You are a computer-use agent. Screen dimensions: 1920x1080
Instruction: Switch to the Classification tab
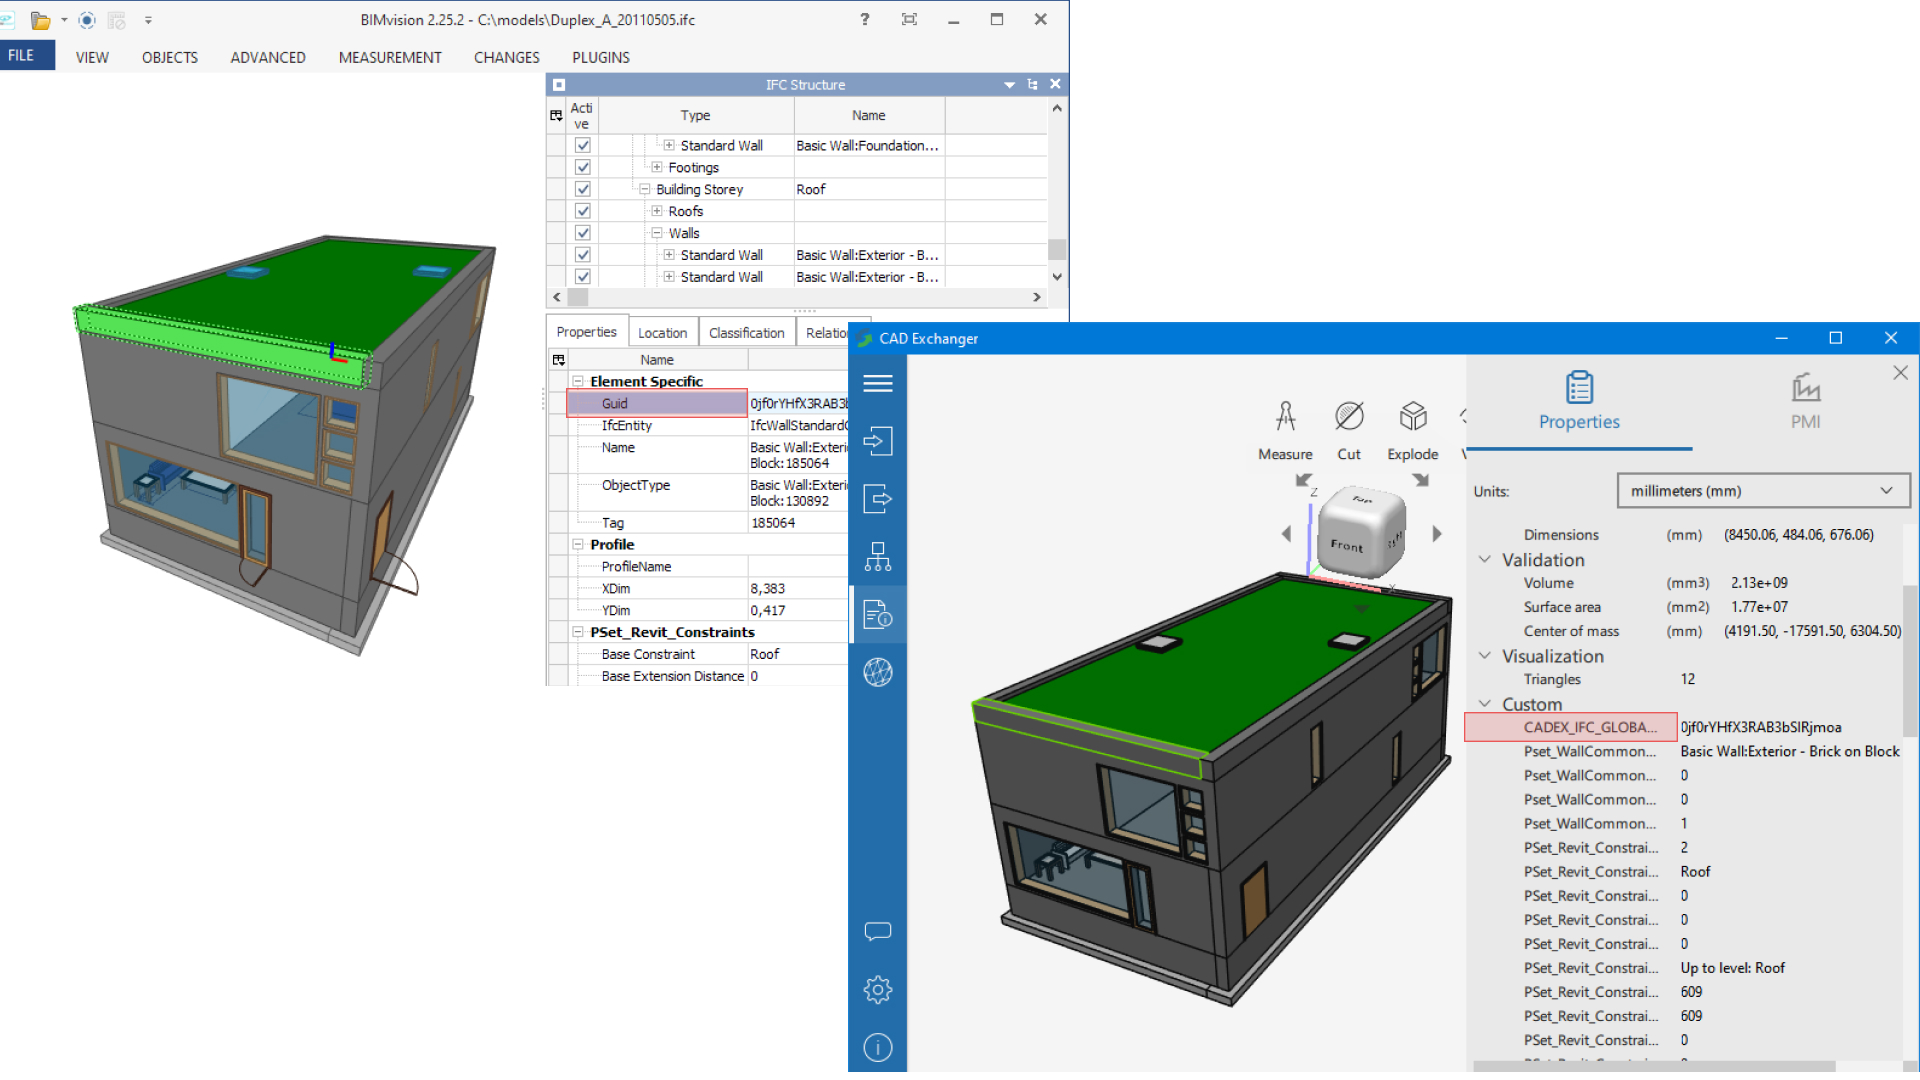coord(746,333)
